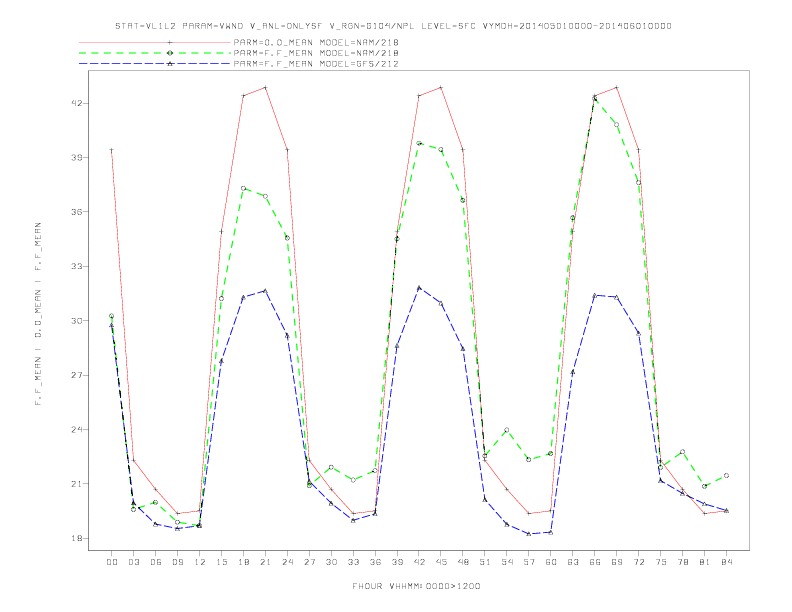The width and height of the screenshot is (792, 612).
Task: Click x-axis tick label 09
Action: tap(177, 562)
